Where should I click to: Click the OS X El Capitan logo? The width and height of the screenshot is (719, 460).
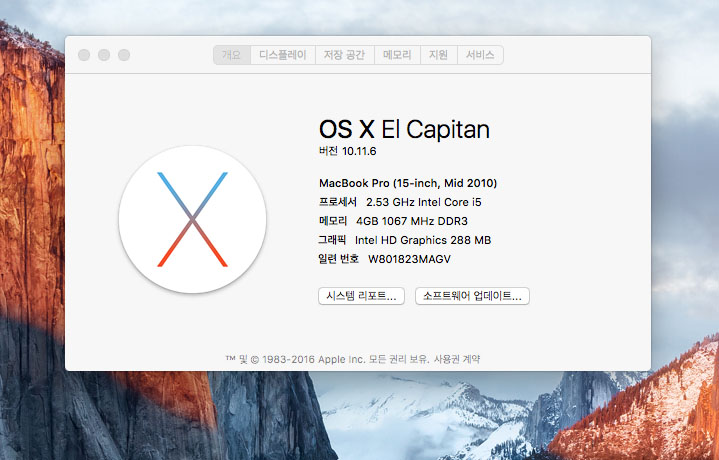click(192, 219)
